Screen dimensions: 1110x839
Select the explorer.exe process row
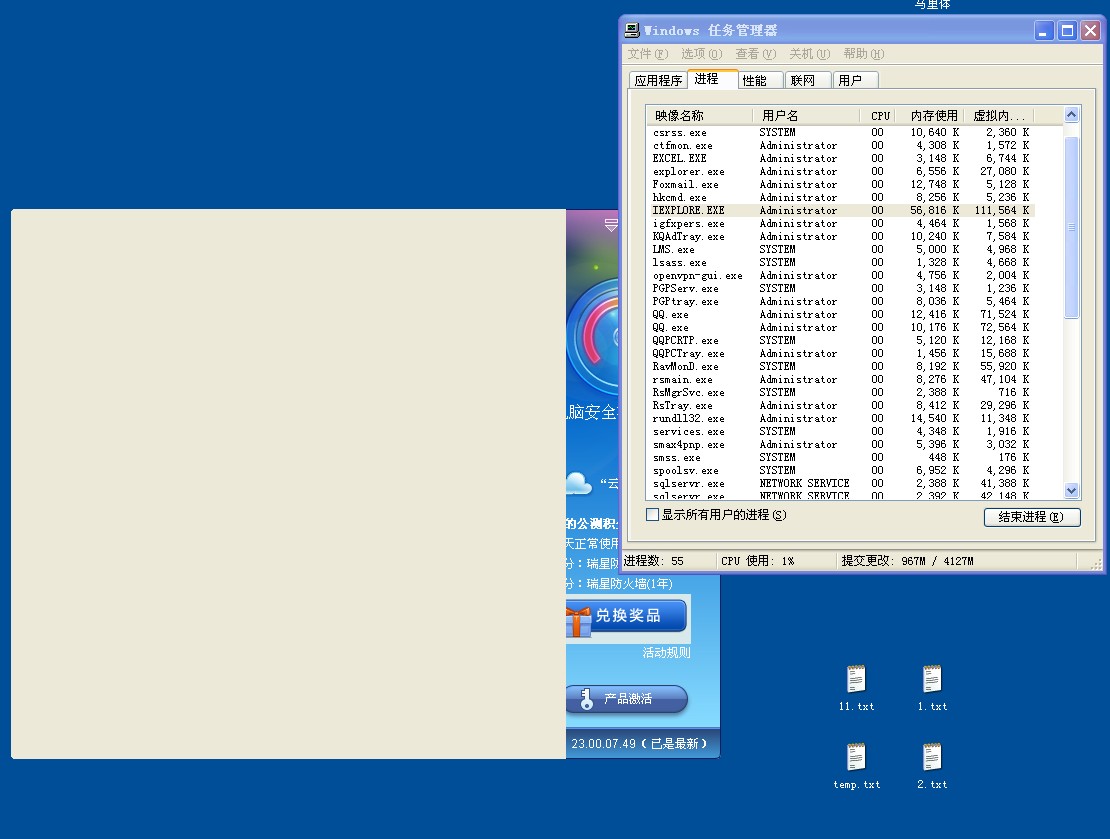point(841,171)
